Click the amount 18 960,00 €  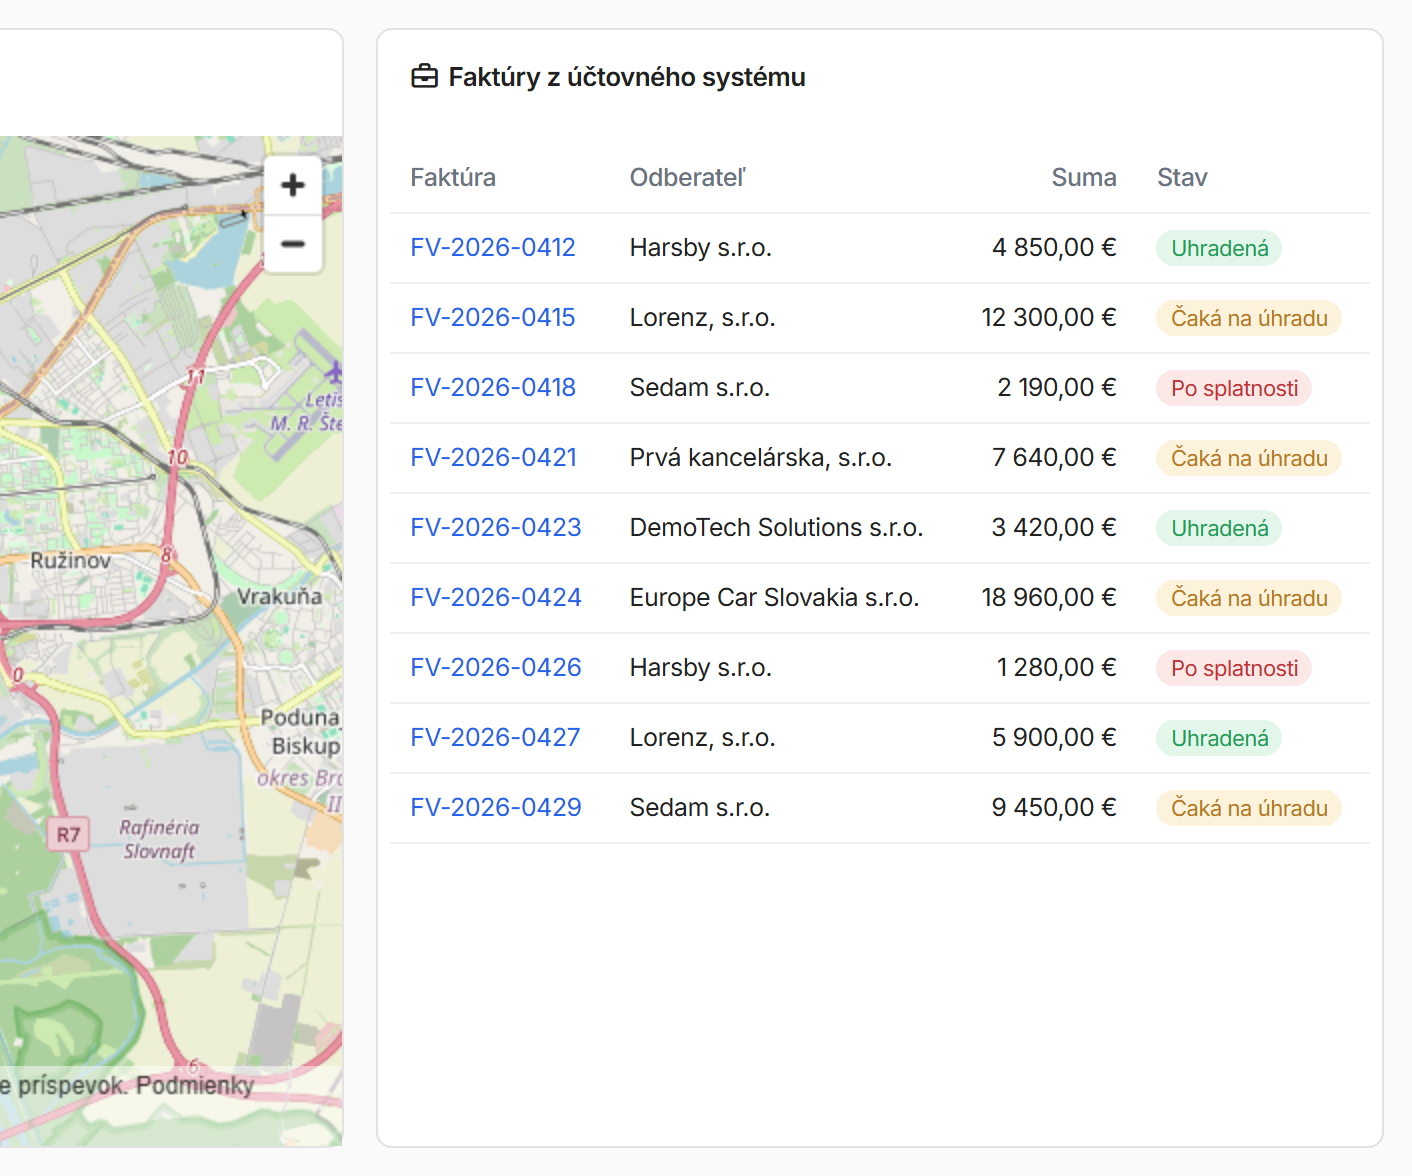click(1049, 598)
